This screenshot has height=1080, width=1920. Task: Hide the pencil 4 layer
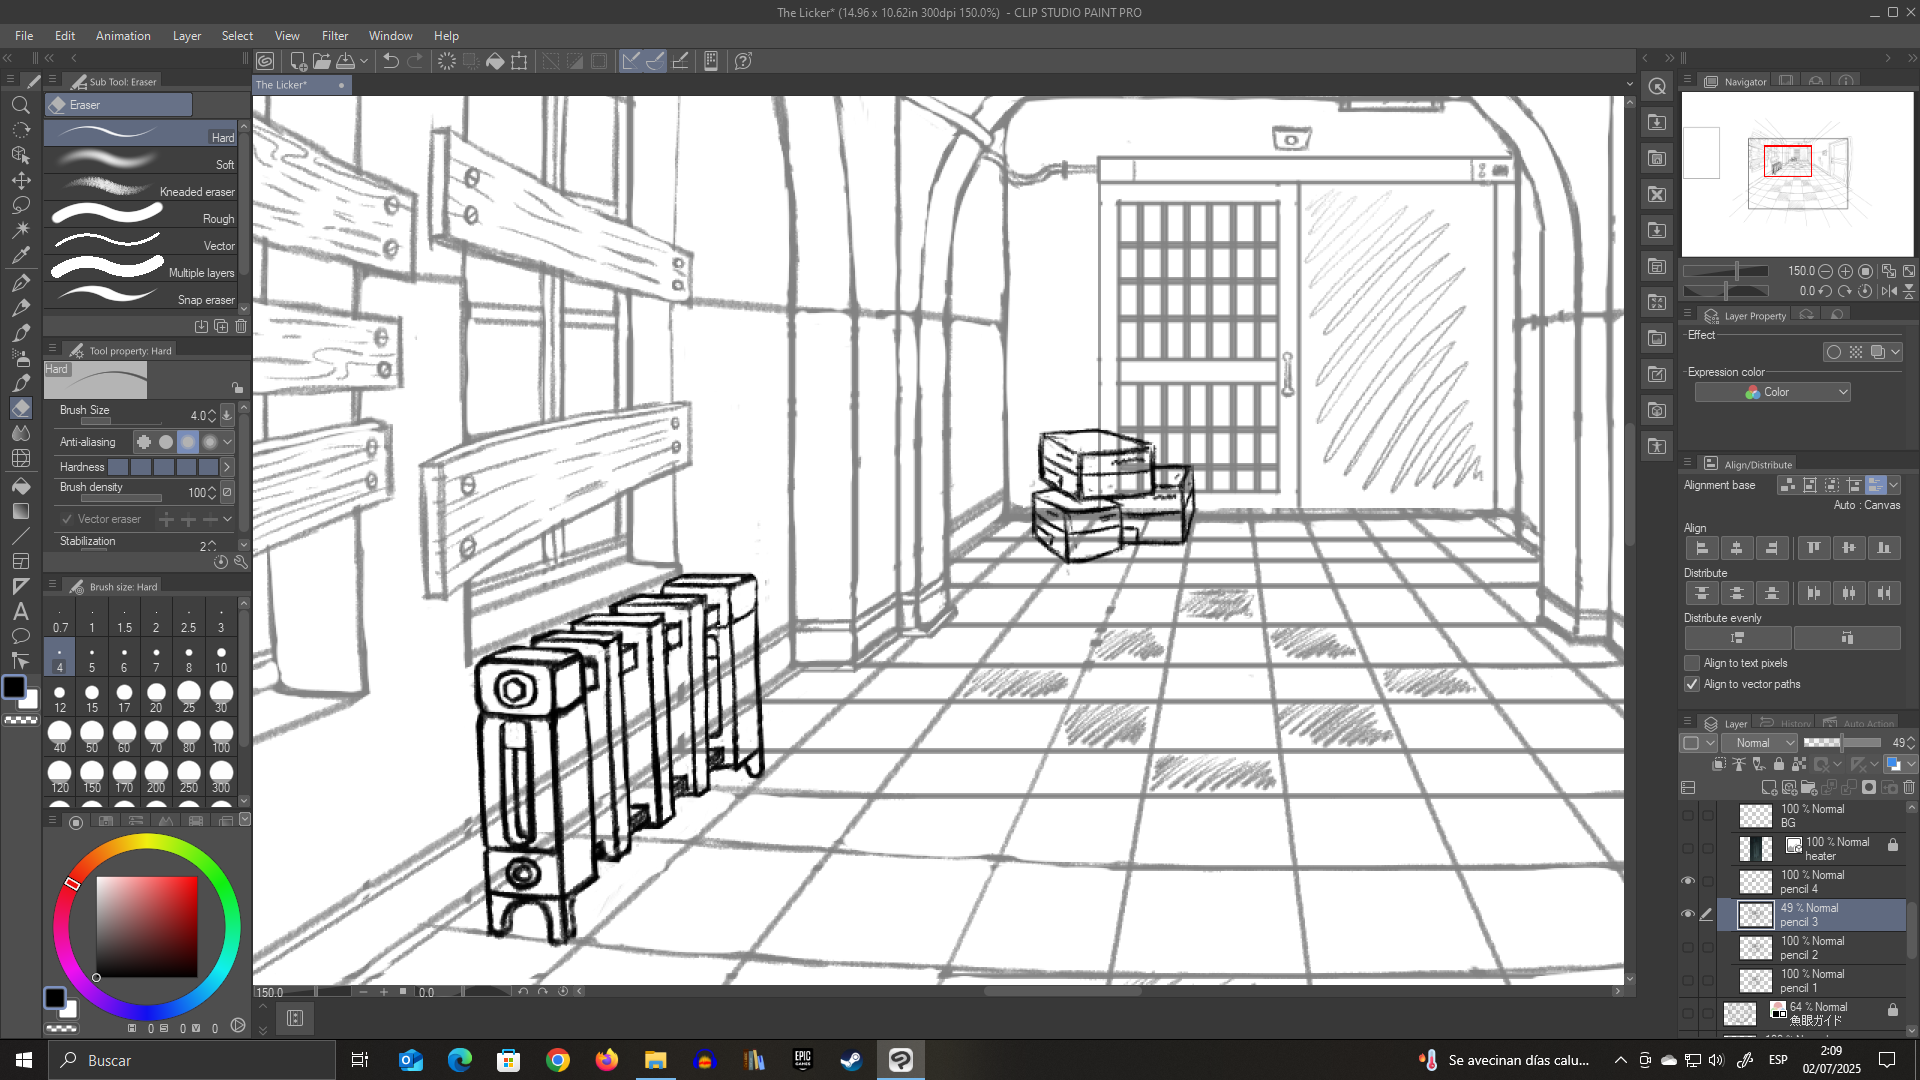1688,881
